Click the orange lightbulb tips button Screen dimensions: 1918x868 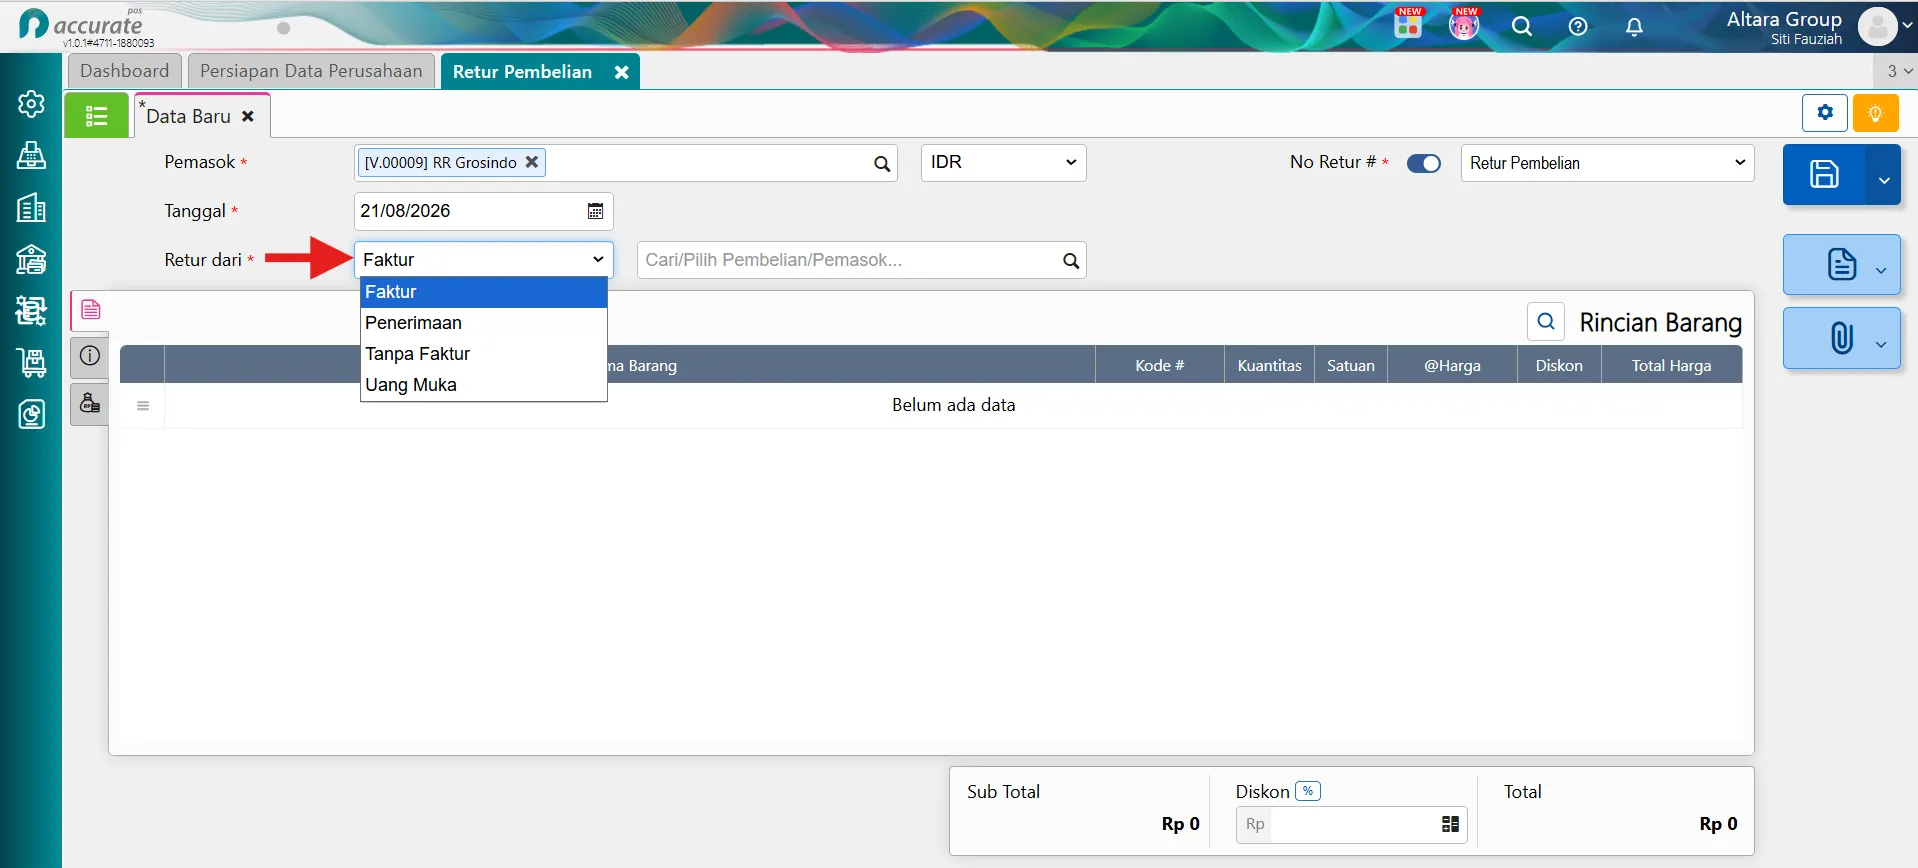coord(1876,113)
